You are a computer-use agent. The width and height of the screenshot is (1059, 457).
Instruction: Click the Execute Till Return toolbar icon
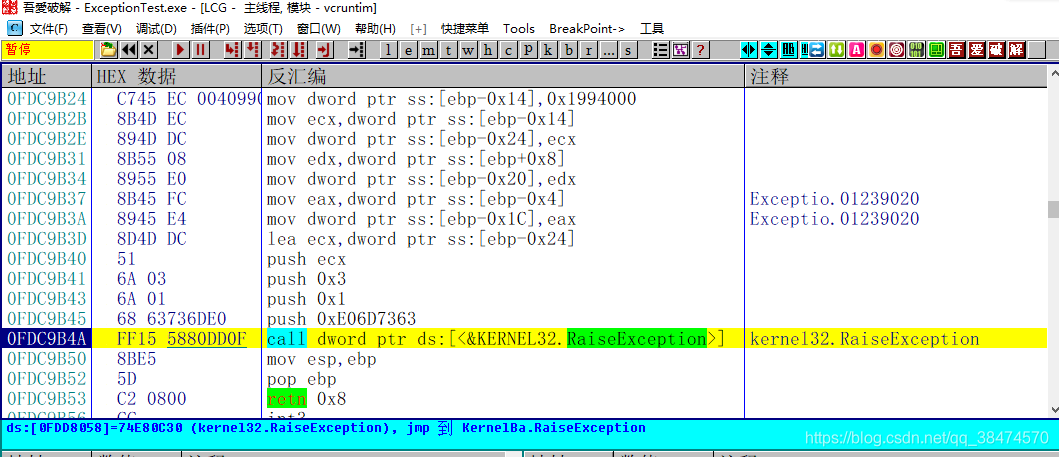point(325,49)
